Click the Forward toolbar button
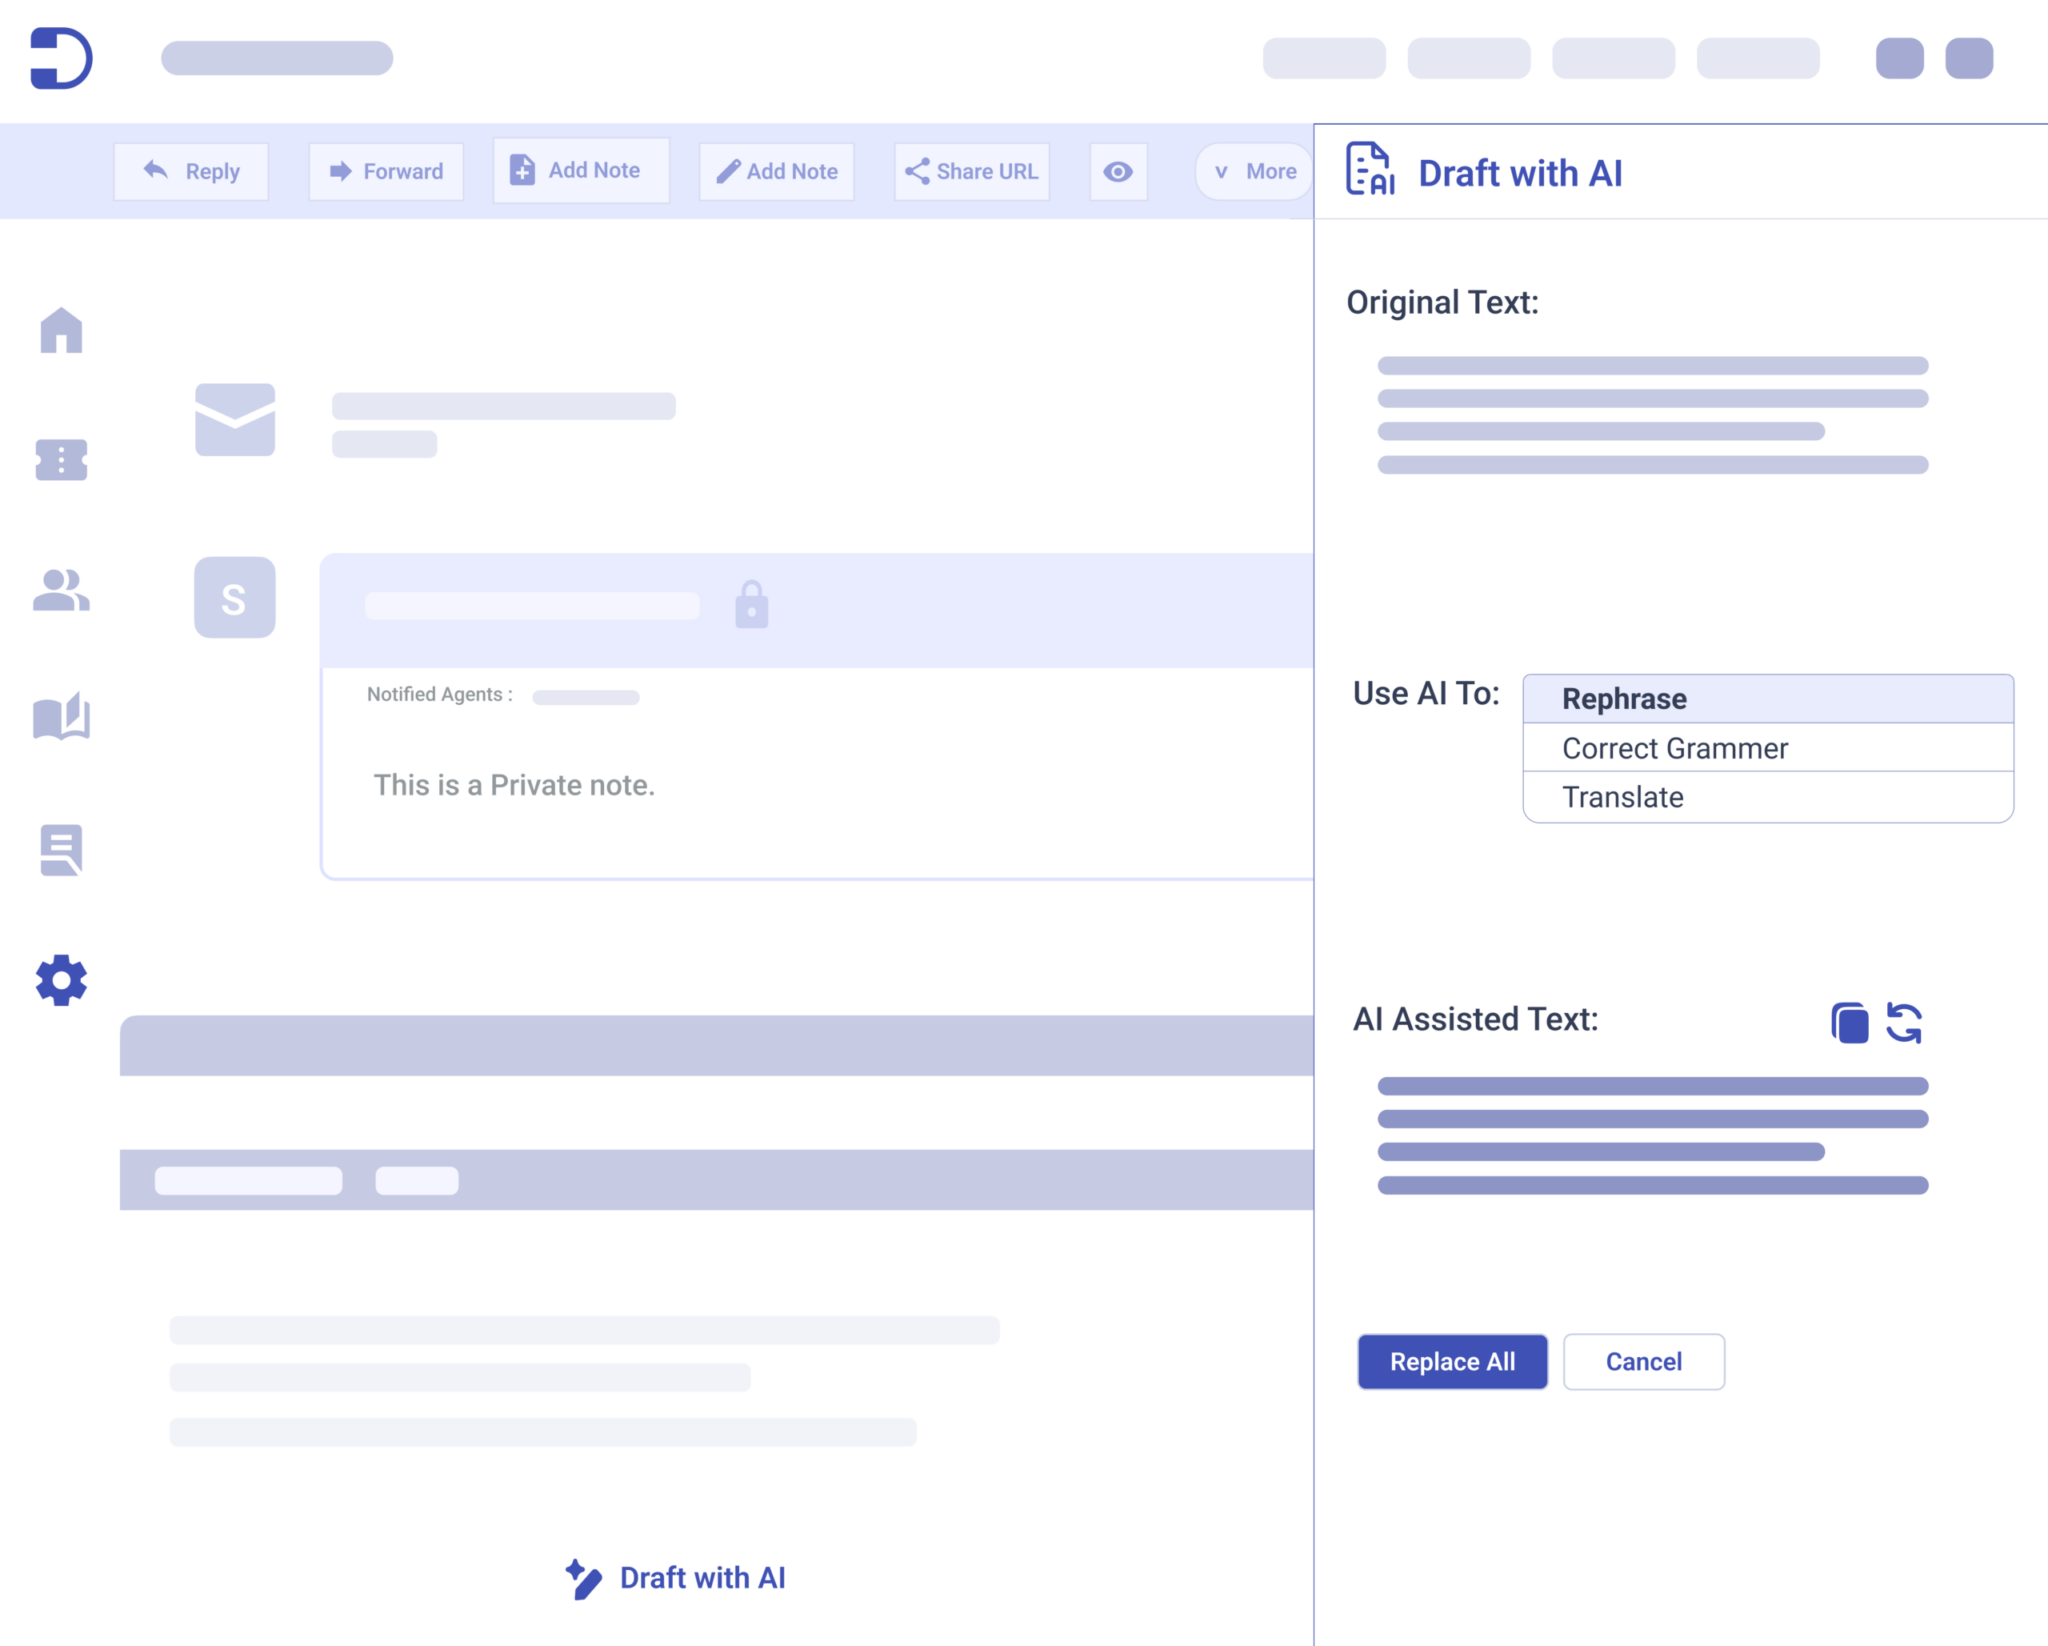2048x1646 pixels. click(x=386, y=172)
